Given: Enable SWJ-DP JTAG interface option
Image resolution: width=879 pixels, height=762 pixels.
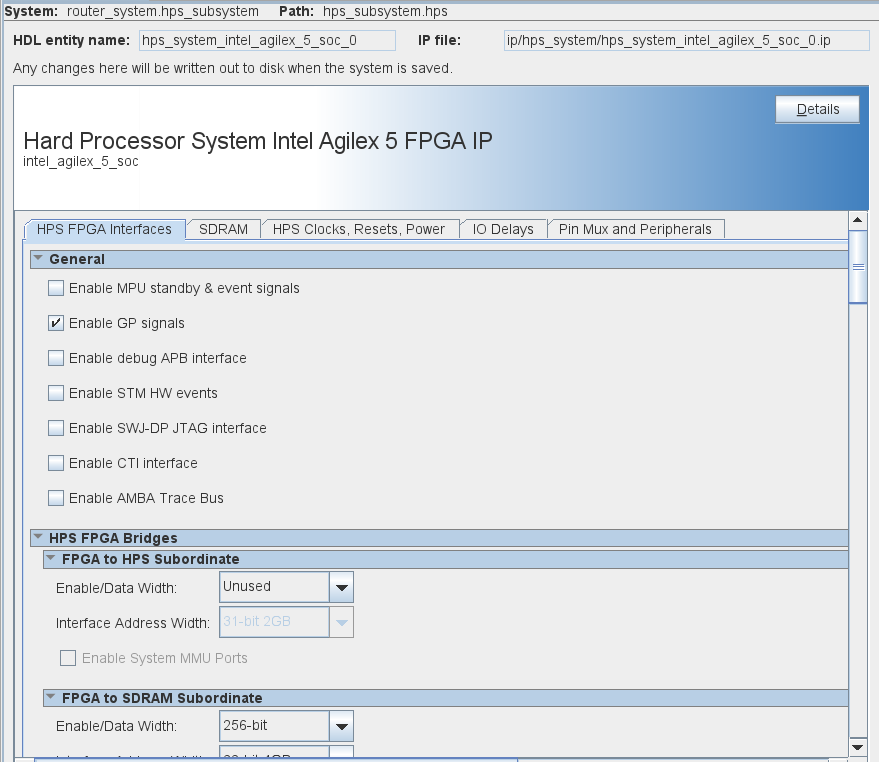Looking at the screenshot, I should [x=56, y=429].
